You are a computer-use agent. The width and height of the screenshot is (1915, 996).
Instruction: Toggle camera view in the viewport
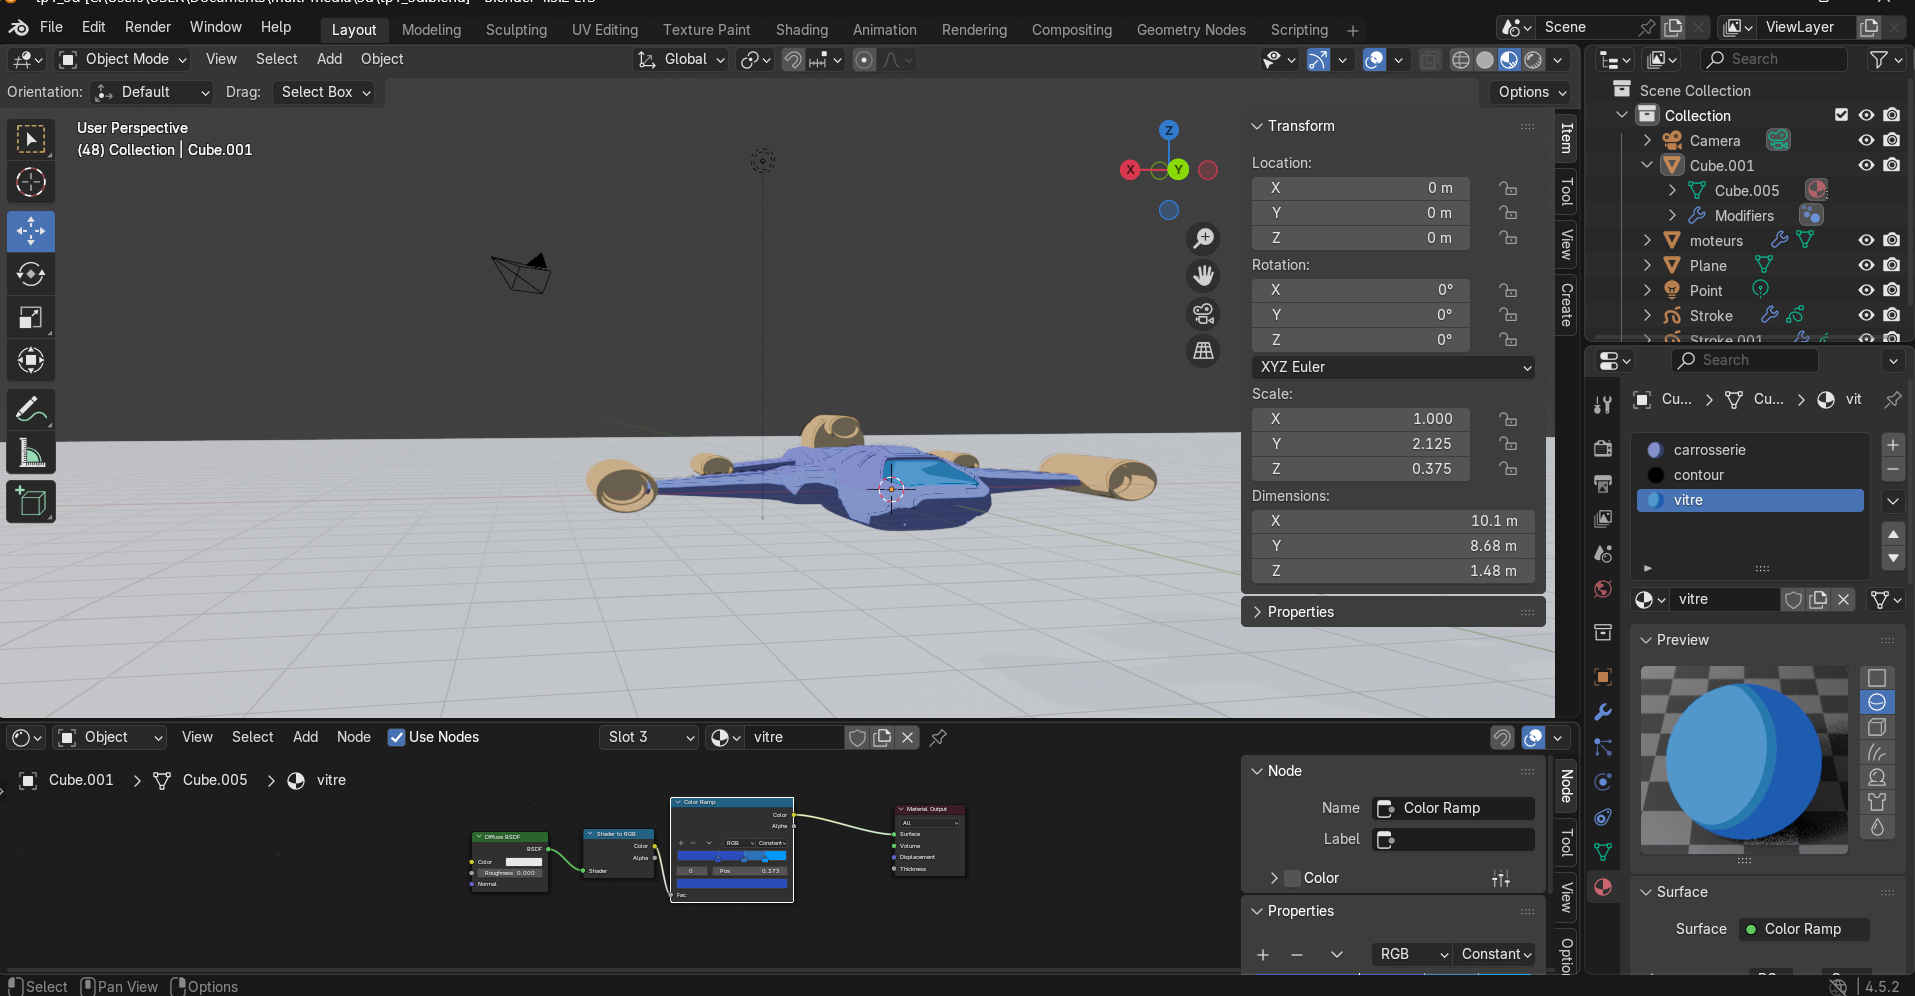(x=1203, y=314)
